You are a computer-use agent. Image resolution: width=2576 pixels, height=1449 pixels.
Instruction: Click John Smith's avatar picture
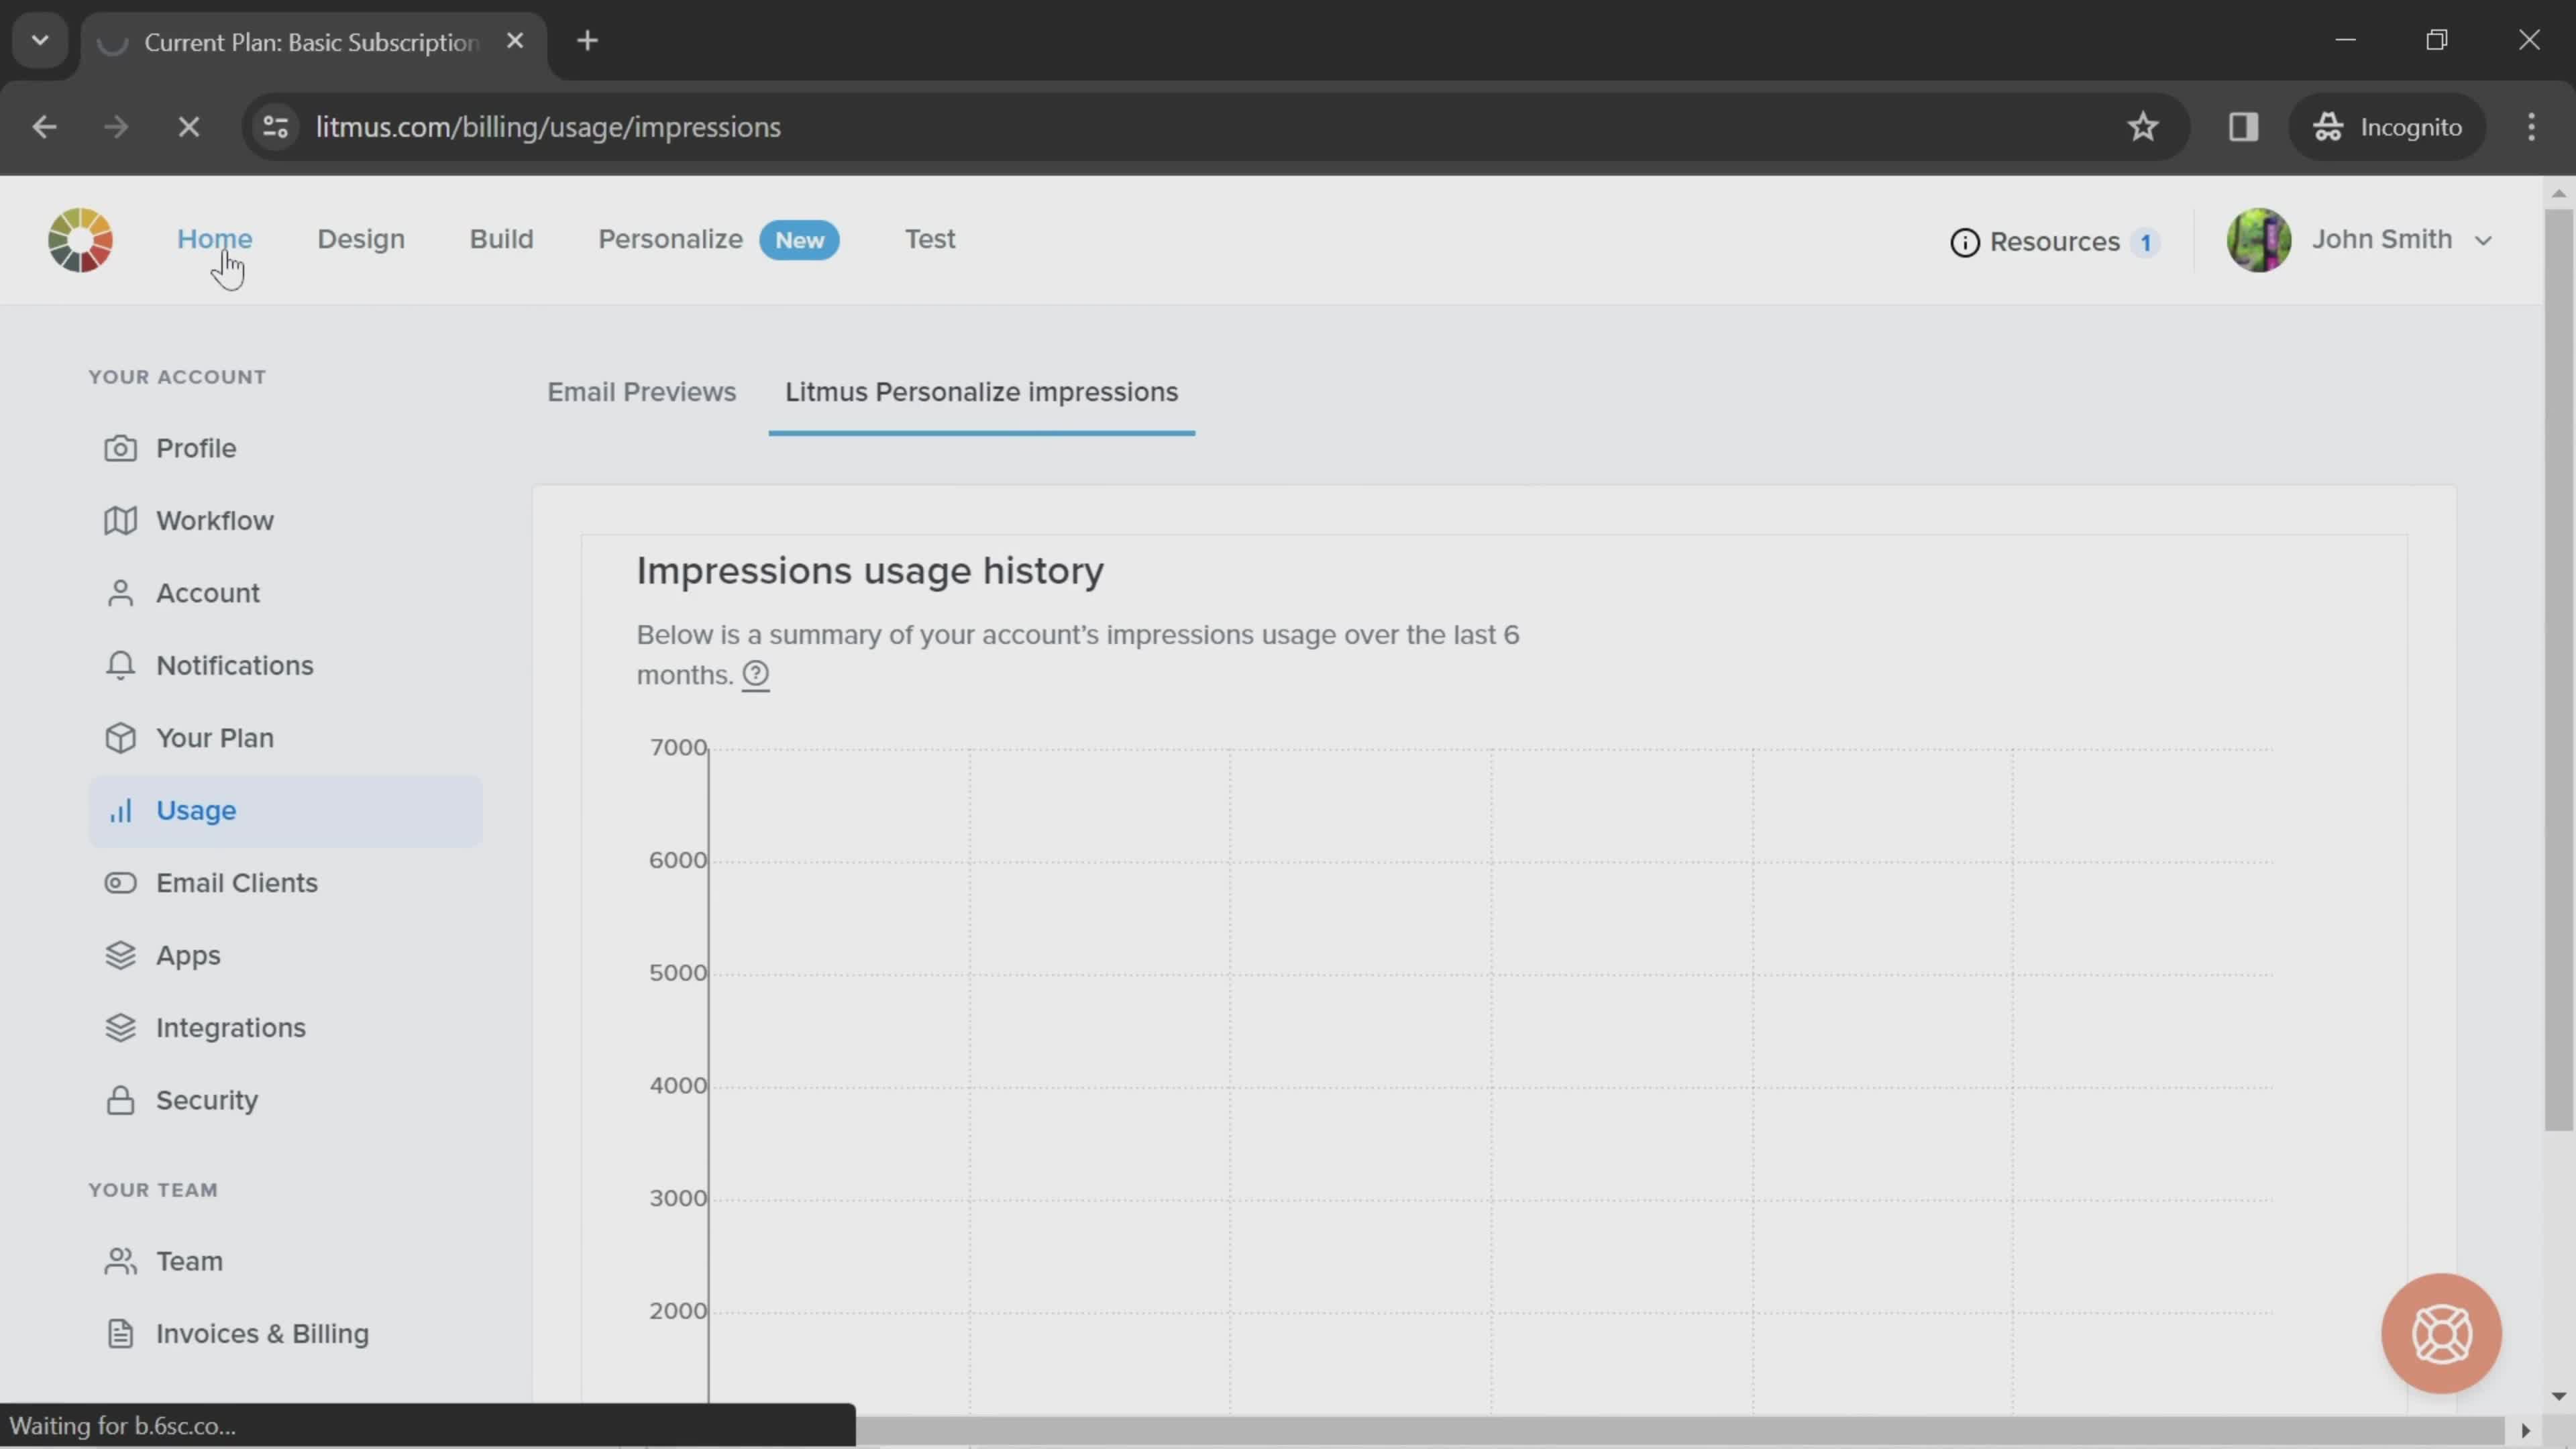pyautogui.click(x=2258, y=240)
